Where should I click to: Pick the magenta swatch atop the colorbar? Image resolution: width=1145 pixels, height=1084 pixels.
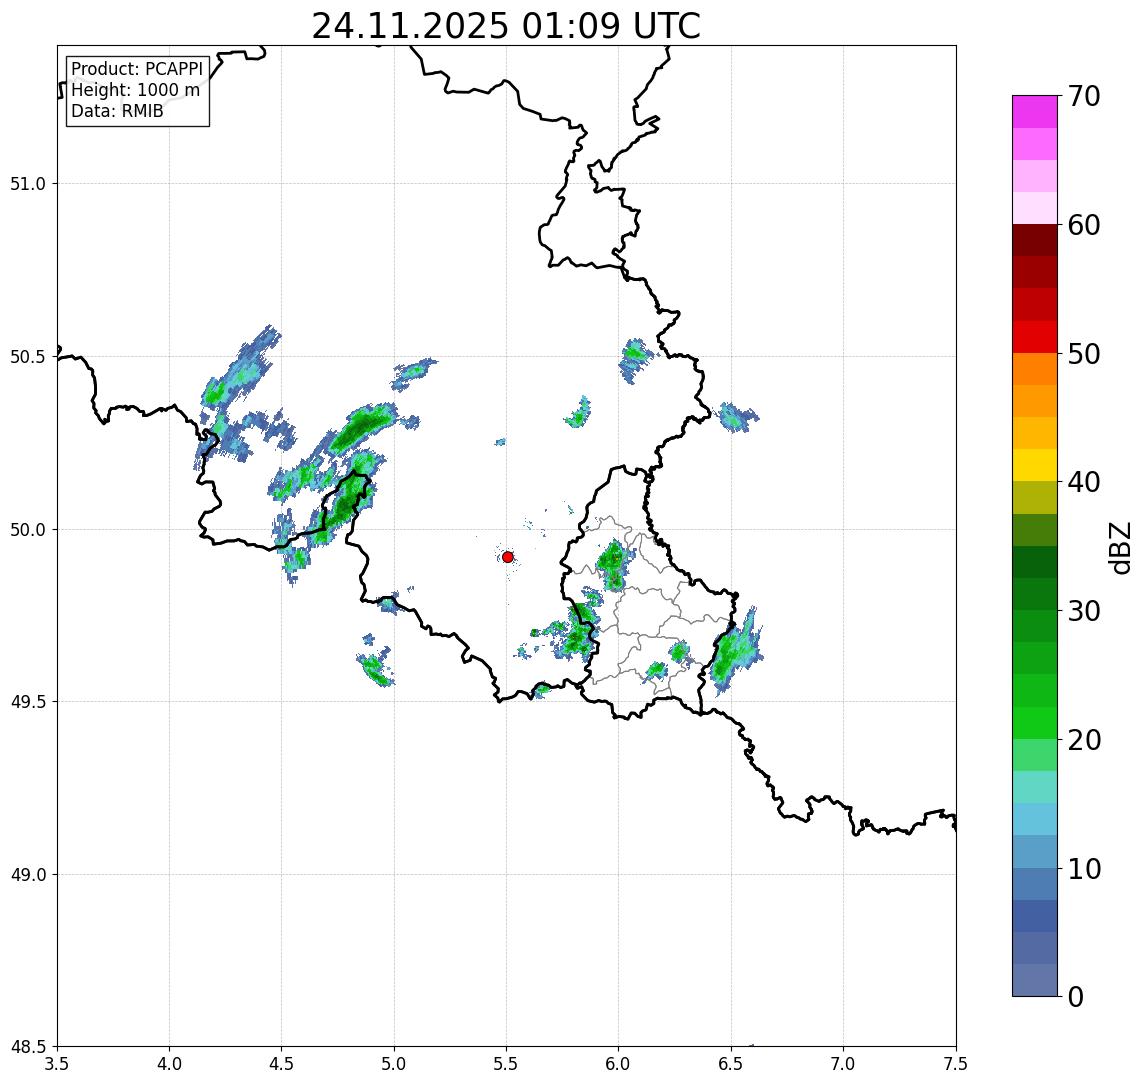(x=1035, y=112)
